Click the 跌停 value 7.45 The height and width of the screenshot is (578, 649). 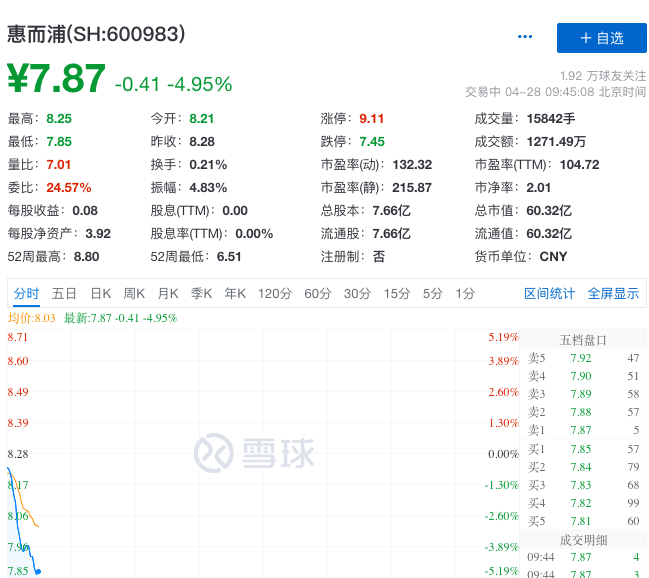click(x=372, y=142)
